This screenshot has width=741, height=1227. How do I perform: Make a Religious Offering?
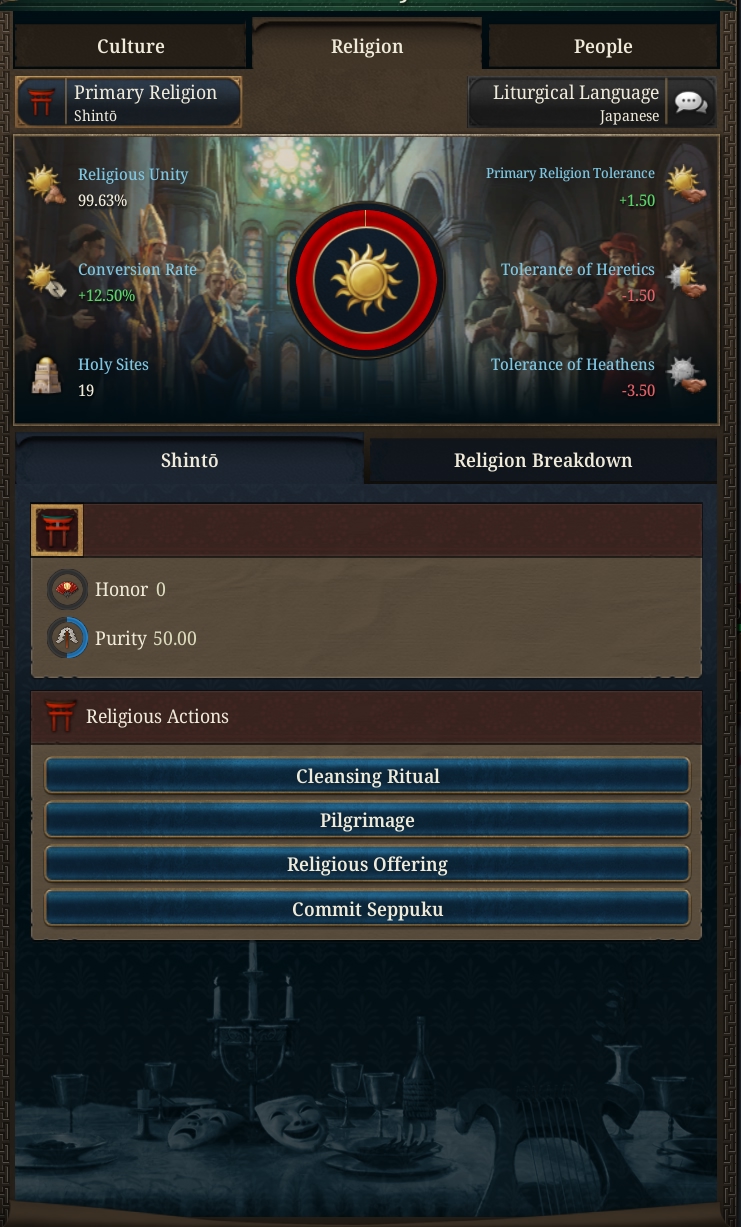[x=368, y=864]
